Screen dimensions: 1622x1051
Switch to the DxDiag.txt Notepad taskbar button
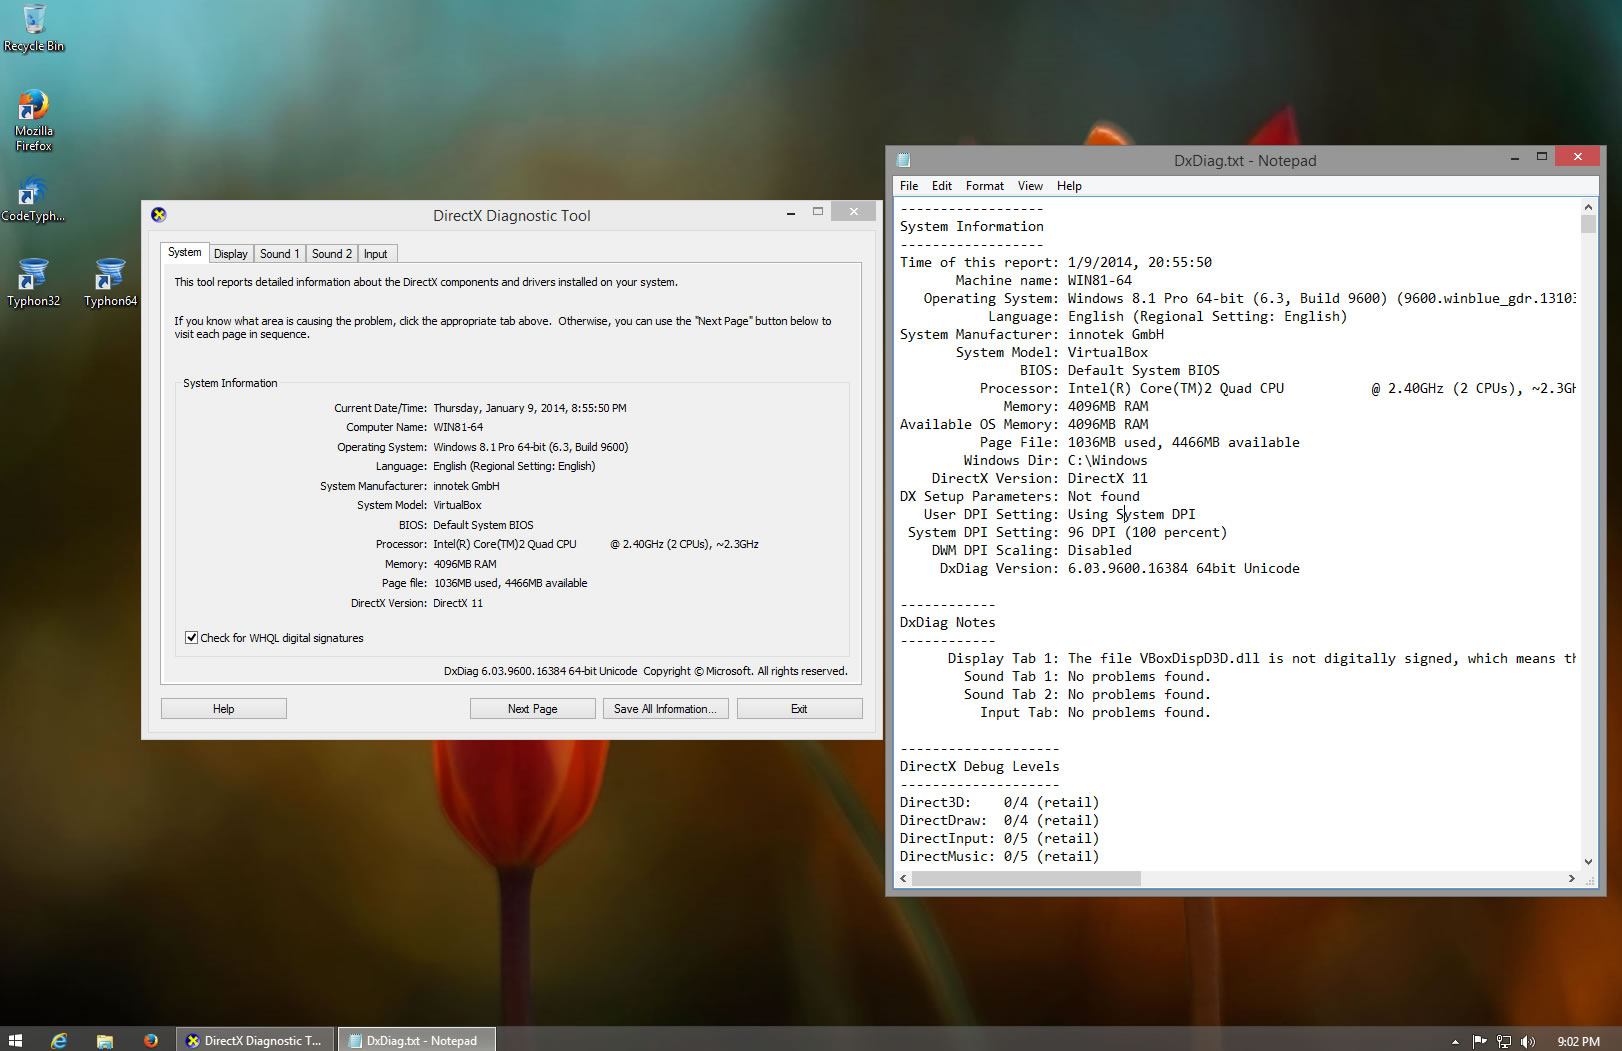click(x=416, y=1040)
